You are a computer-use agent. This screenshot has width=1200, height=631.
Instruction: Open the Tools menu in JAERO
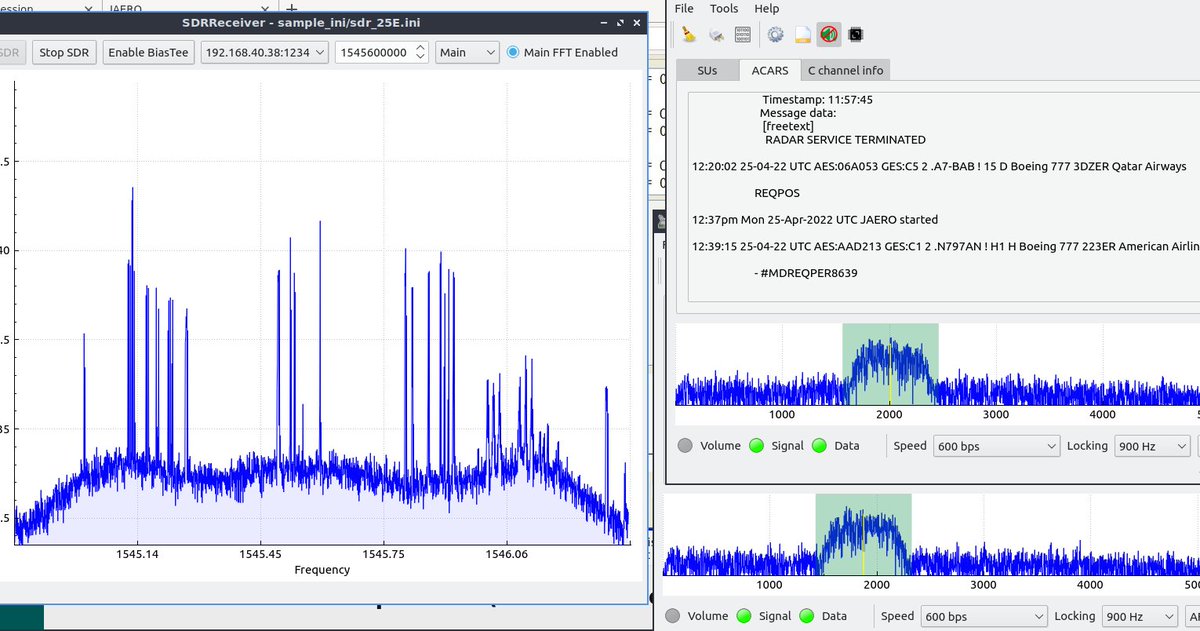[x=724, y=8]
